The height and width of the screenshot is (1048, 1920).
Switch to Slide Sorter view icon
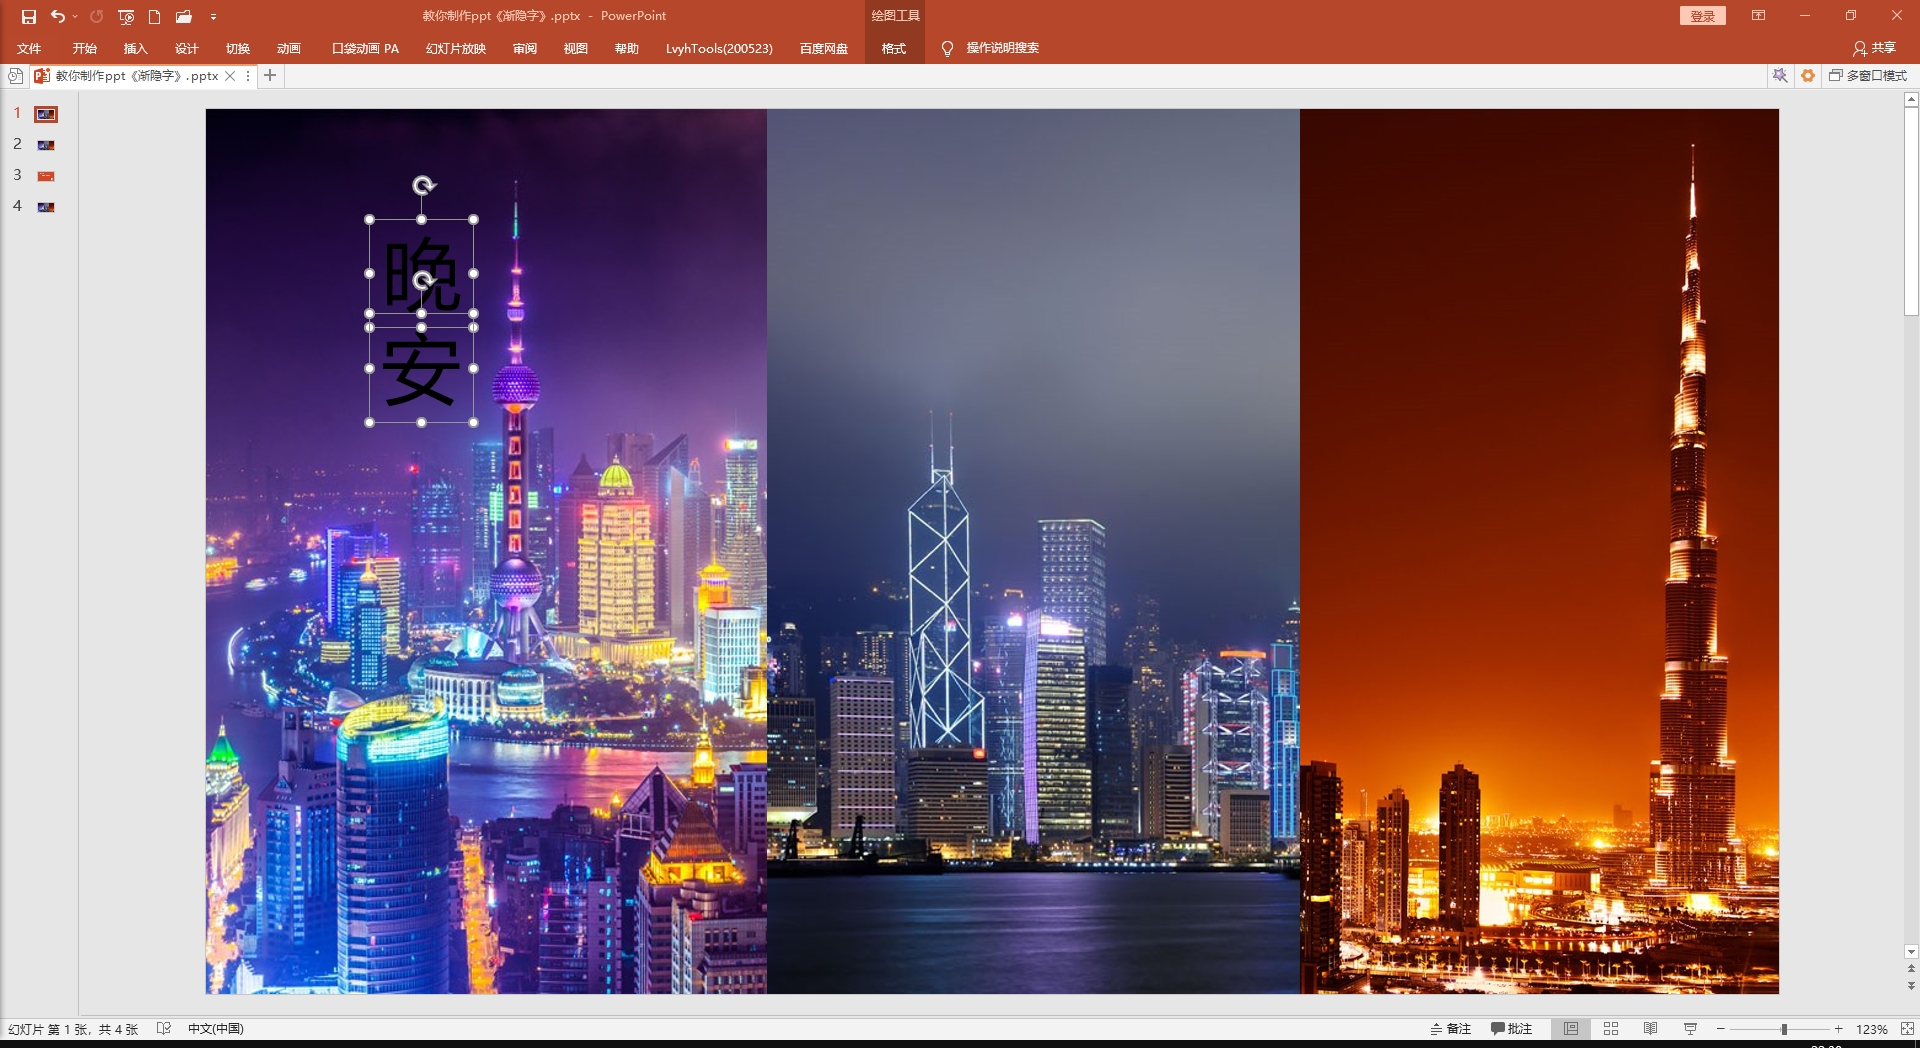point(1611,1029)
